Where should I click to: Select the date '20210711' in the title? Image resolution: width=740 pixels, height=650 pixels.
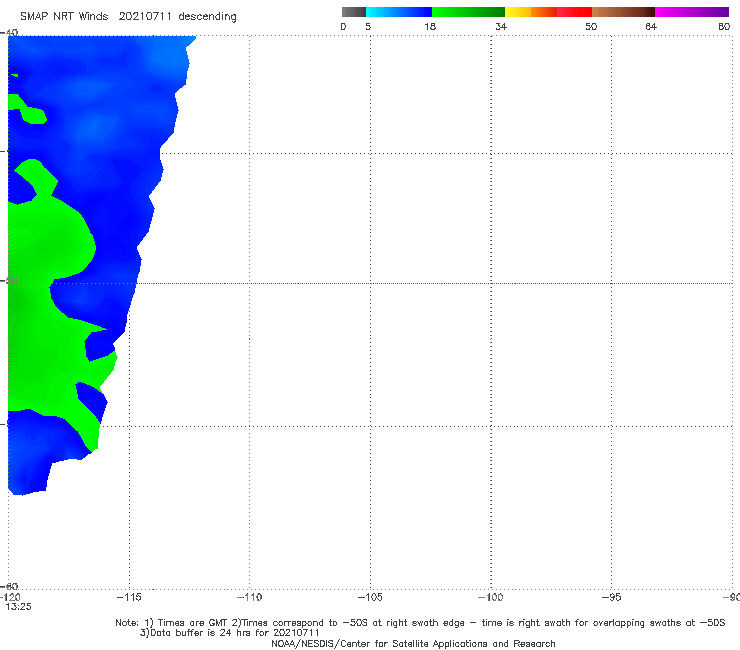pyautogui.click(x=145, y=17)
